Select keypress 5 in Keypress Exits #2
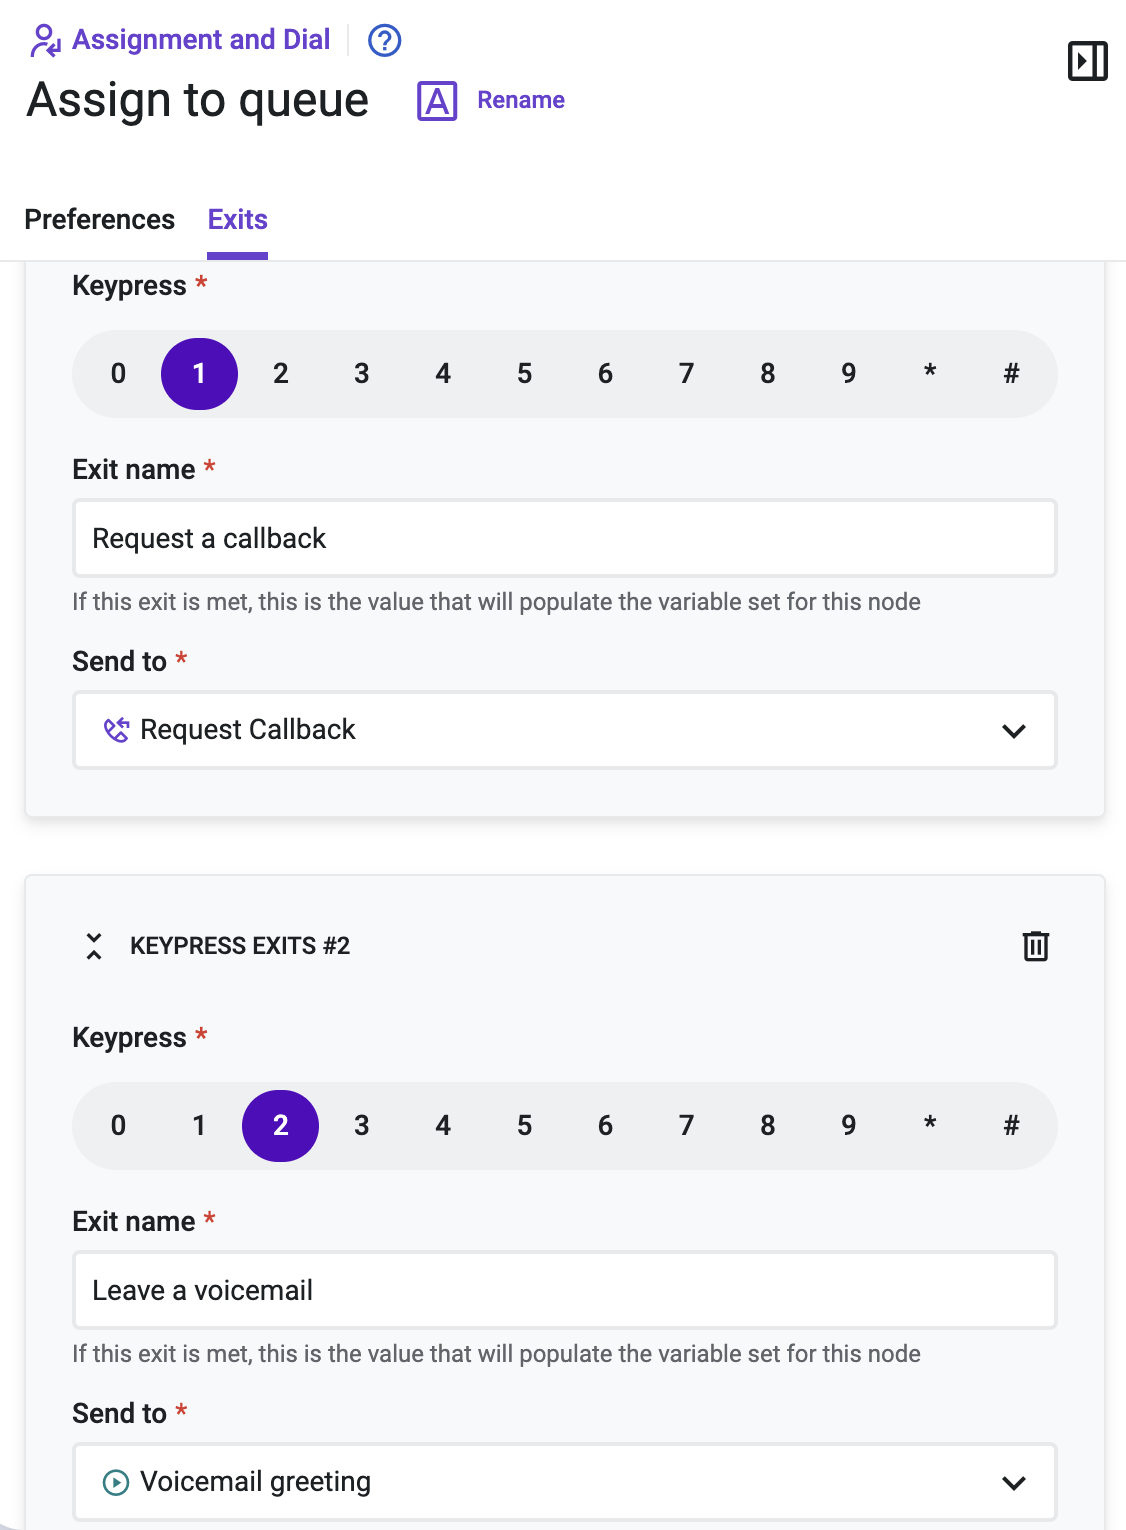The width and height of the screenshot is (1126, 1530). click(524, 1126)
